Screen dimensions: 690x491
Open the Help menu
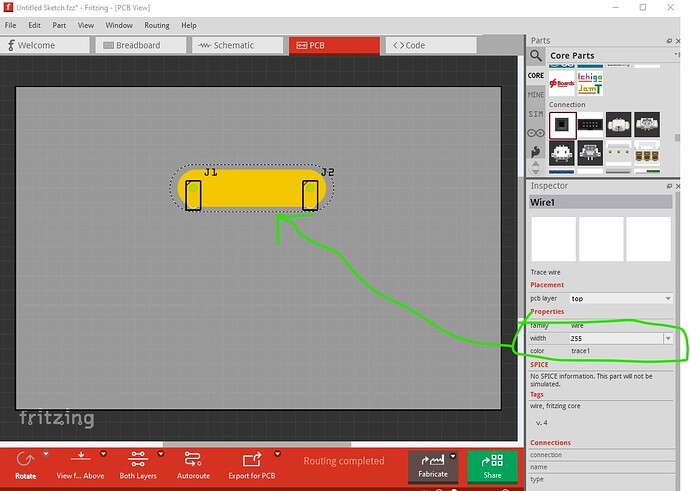tap(189, 25)
